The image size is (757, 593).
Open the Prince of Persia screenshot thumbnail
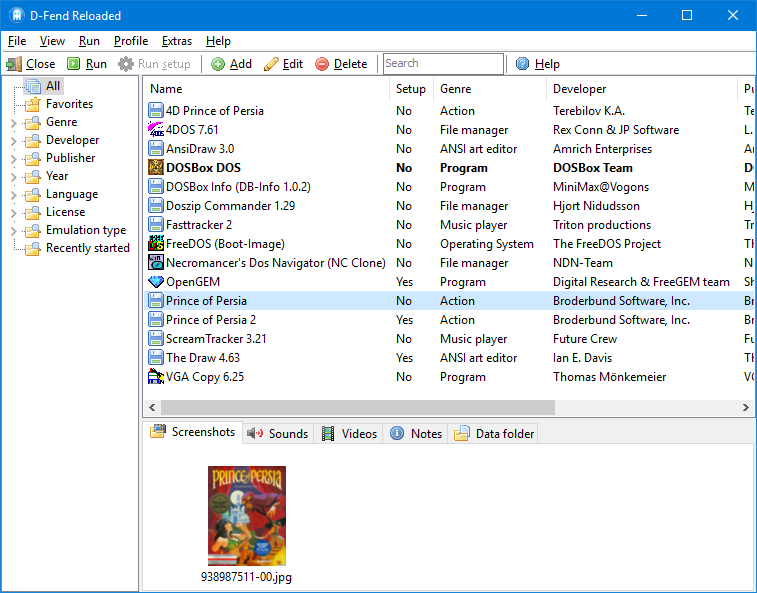tap(246, 516)
